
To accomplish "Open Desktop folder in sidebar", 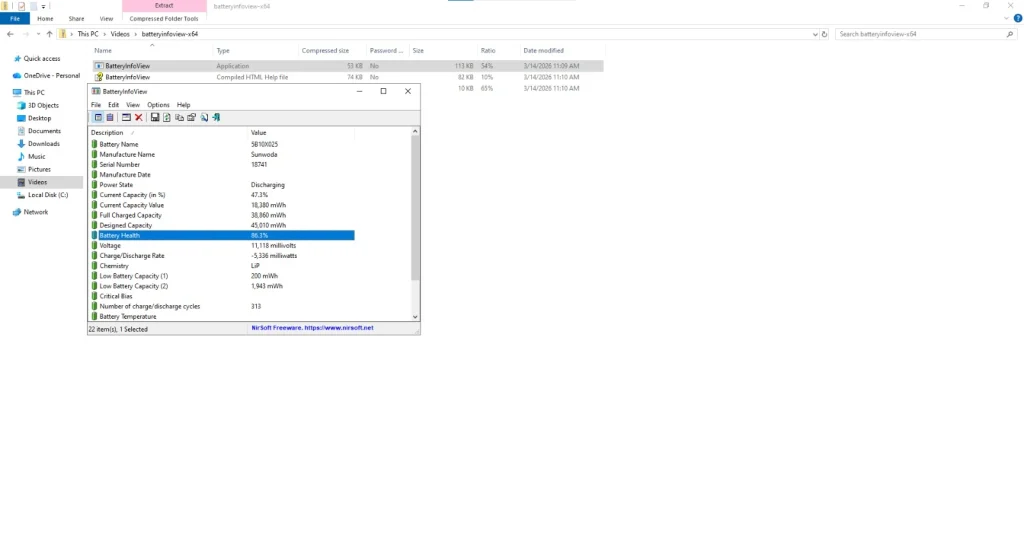I will point(39,118).
